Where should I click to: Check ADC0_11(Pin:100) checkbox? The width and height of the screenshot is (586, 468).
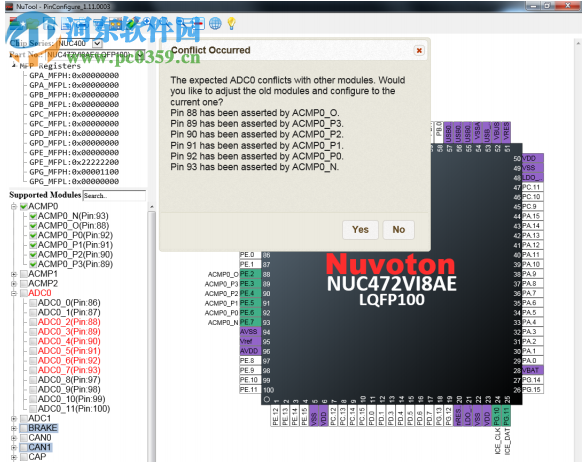pyautogui.click(x=33, y=409)
